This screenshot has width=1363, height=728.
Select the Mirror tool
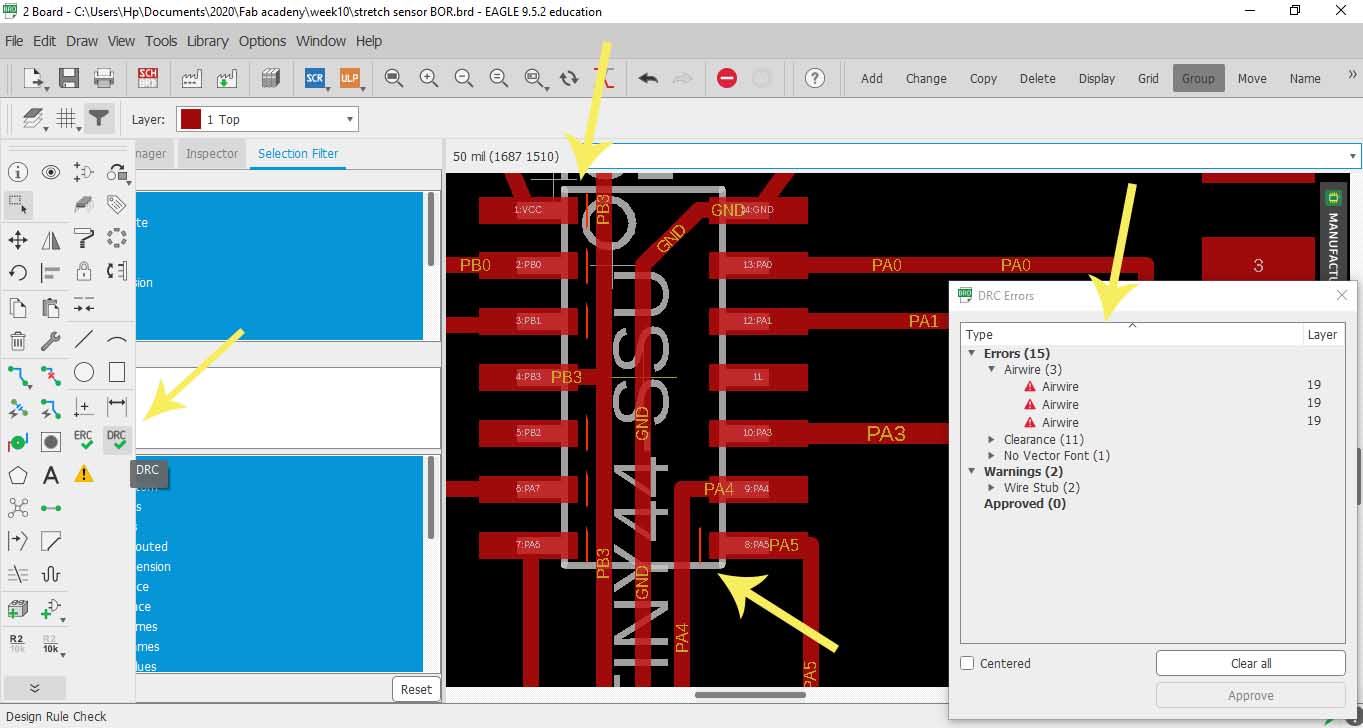pos(51,239)
